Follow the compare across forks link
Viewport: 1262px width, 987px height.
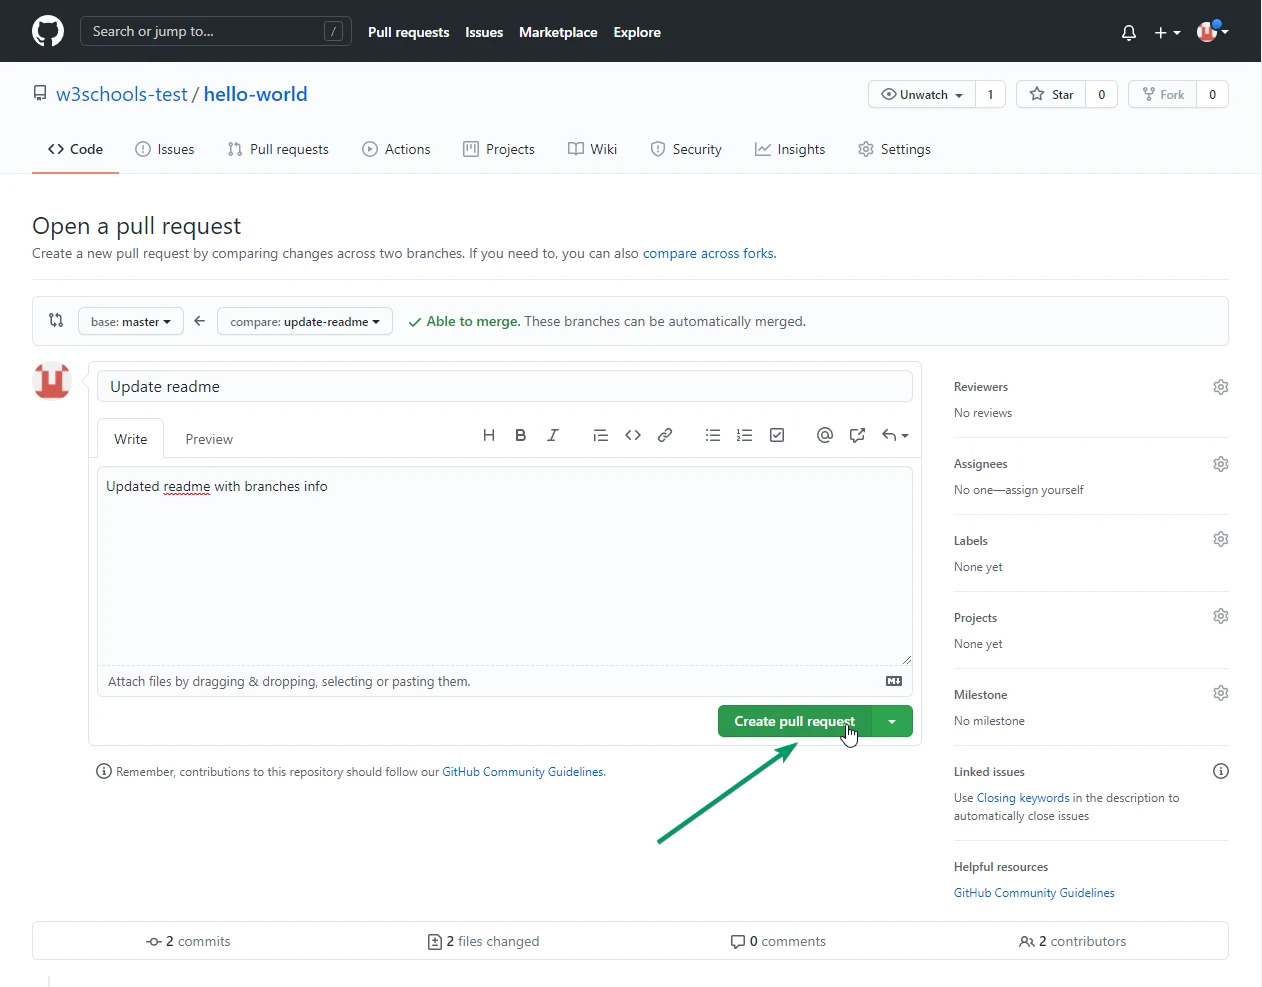tap(708, 253)
